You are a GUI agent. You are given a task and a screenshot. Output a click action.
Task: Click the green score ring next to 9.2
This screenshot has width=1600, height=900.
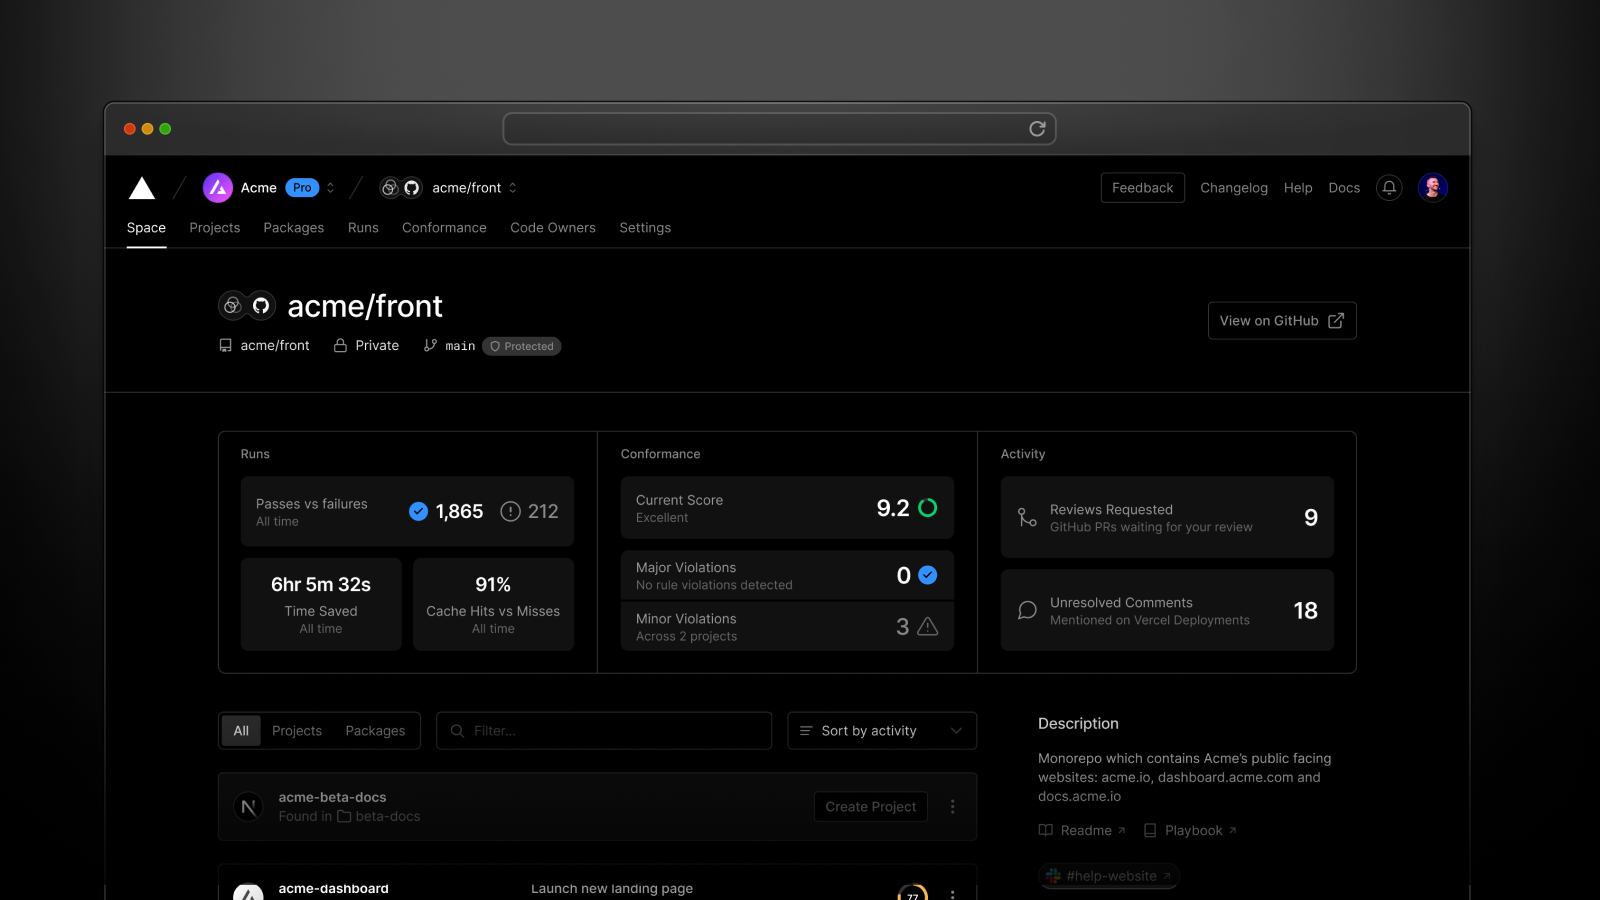(928, 508)
